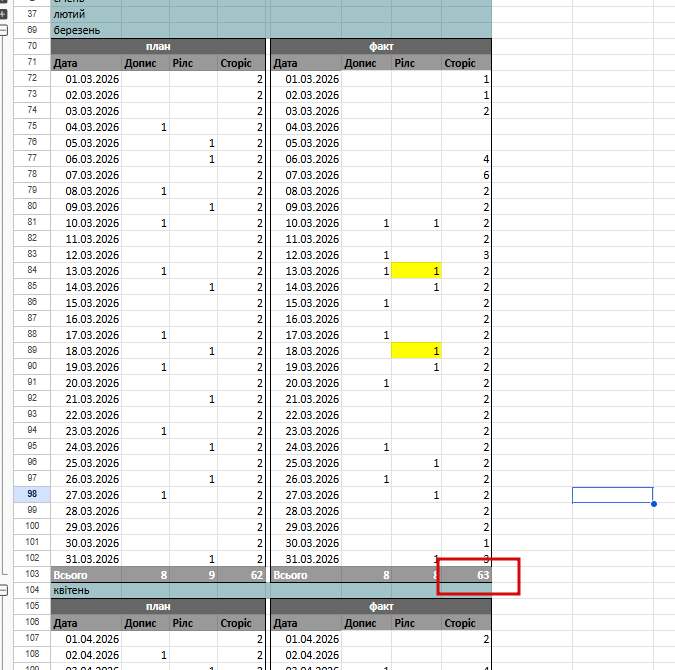Select the лютий month cell

coord(86,14)
